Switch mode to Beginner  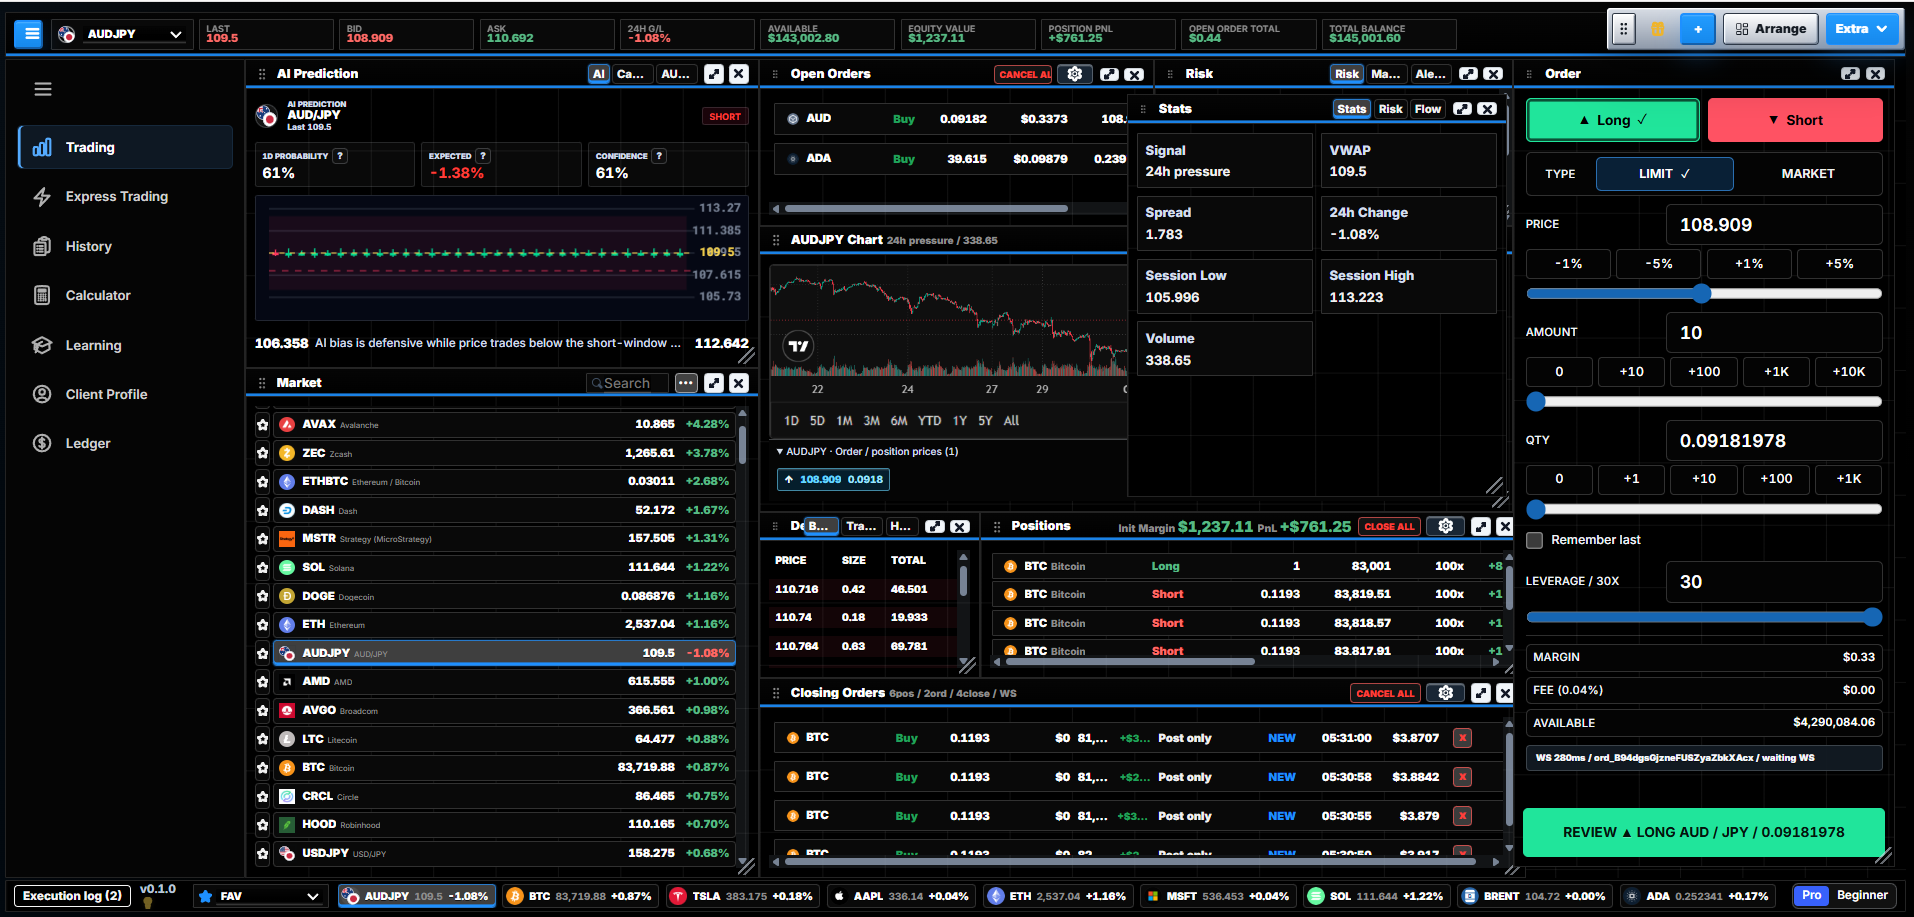pyautogui.click(x=1862, y=896)
